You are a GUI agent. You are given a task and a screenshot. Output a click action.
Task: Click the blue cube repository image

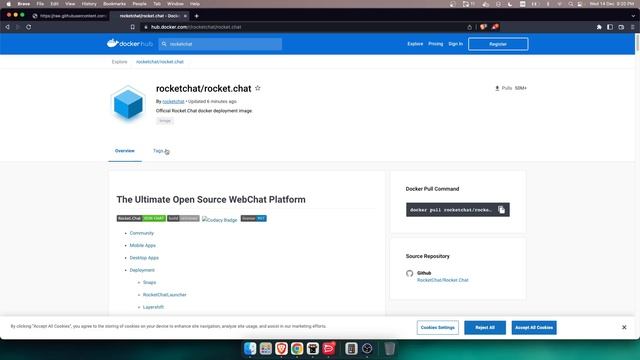(x=128, y=103)
